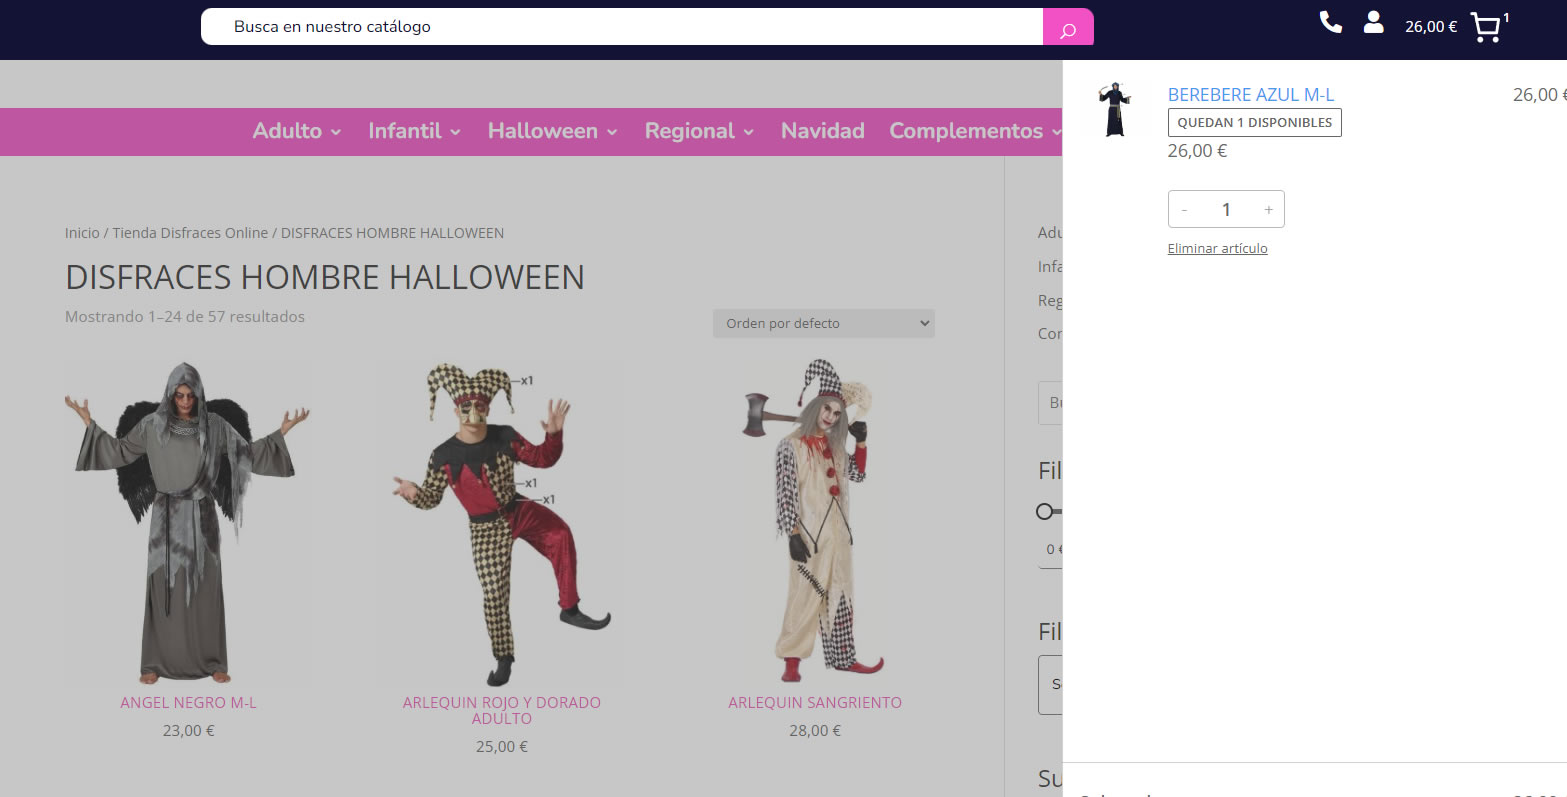Focus the catalog search field
Screen dimensions: 1567x797
click(622, 27)
